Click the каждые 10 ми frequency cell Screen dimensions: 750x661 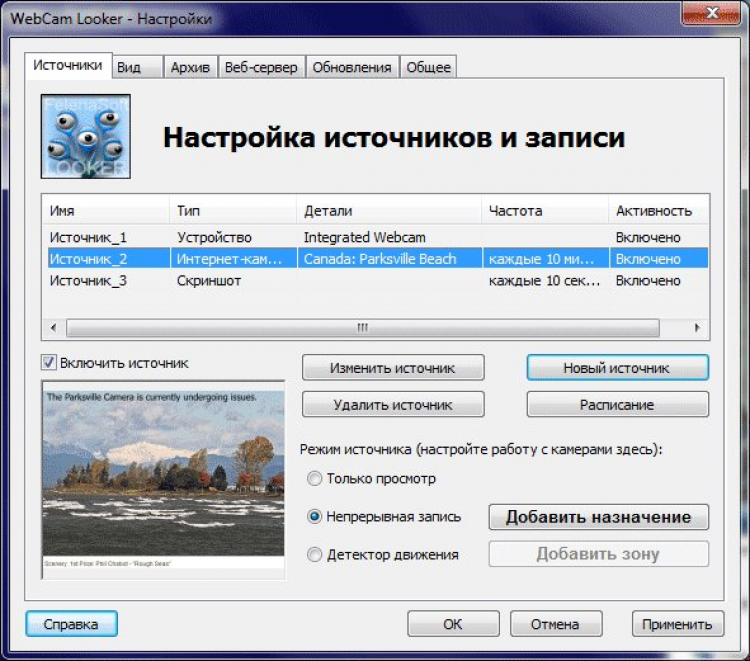[541, 259]
